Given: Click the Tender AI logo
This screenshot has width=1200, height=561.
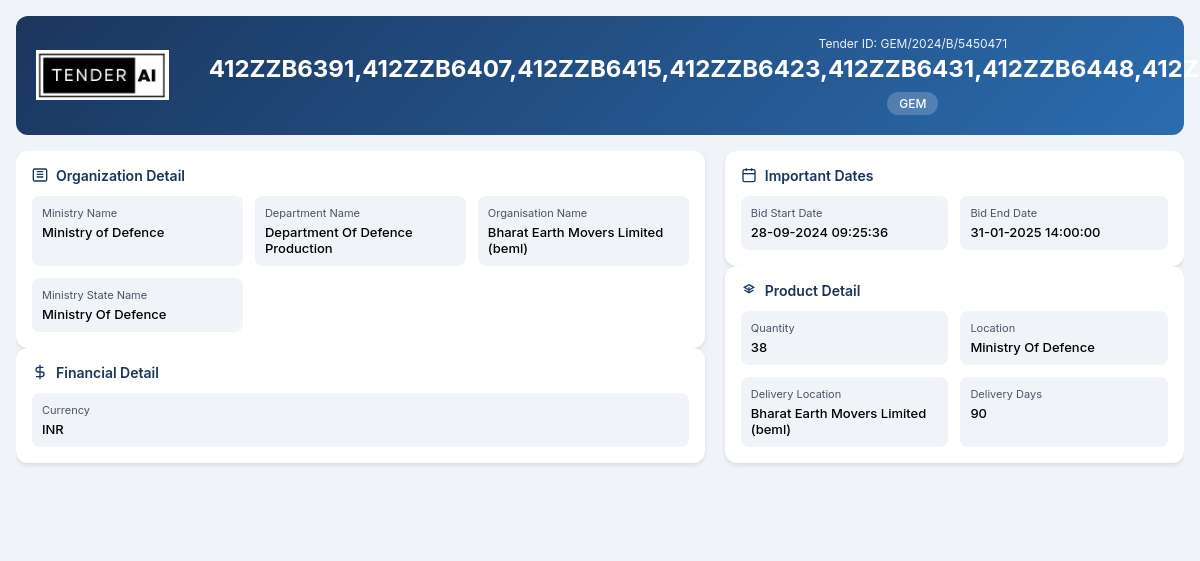Looking at the screenshot, I should click(x=102, y=75).
